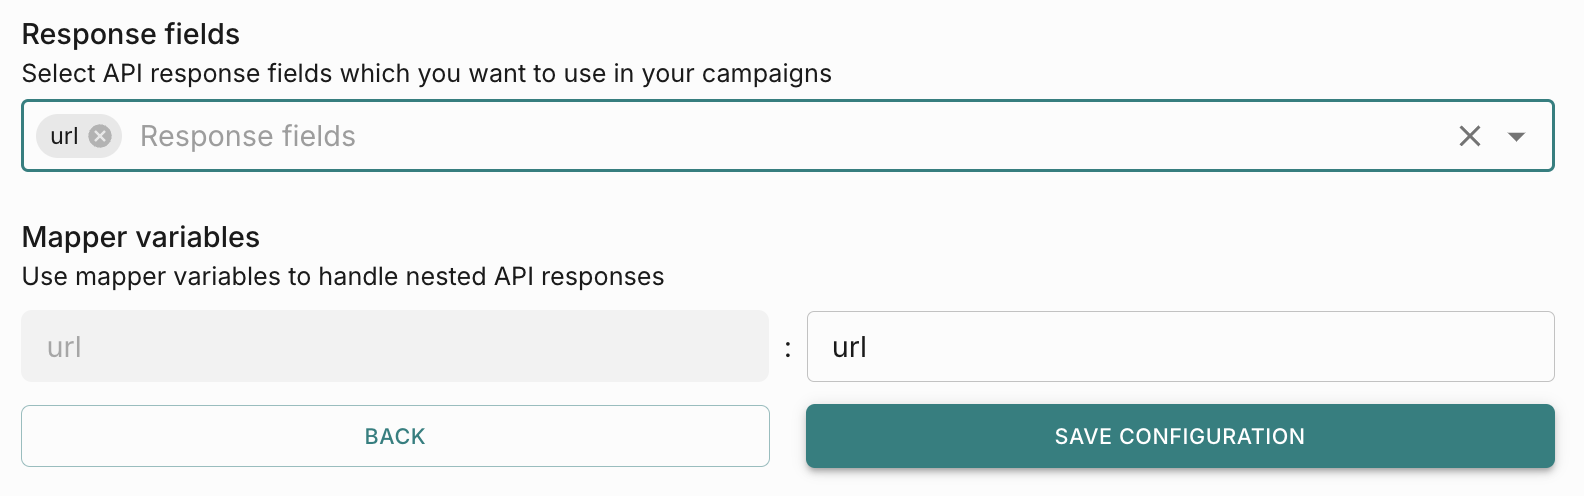
Task: Click the "Mapper variables" section heading
Action: 141,237
